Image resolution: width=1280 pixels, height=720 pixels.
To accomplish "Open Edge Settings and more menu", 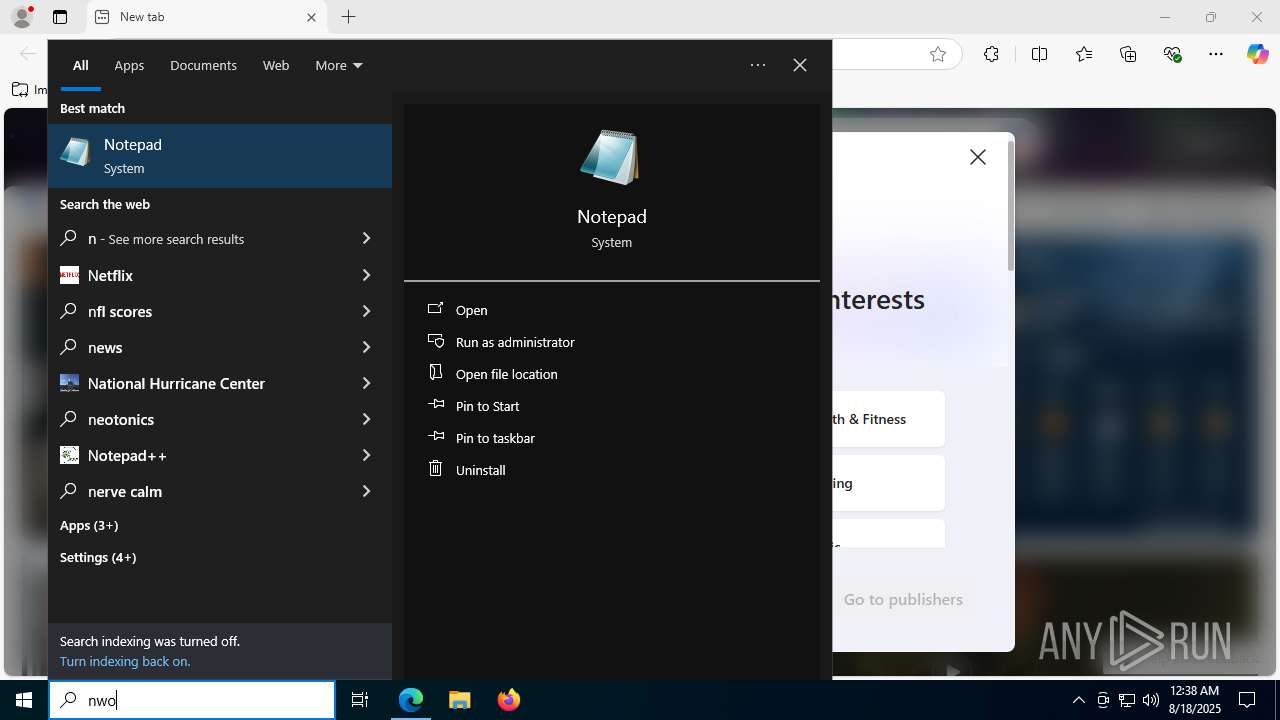I will pyautogui.click(x=1216, y=55).
